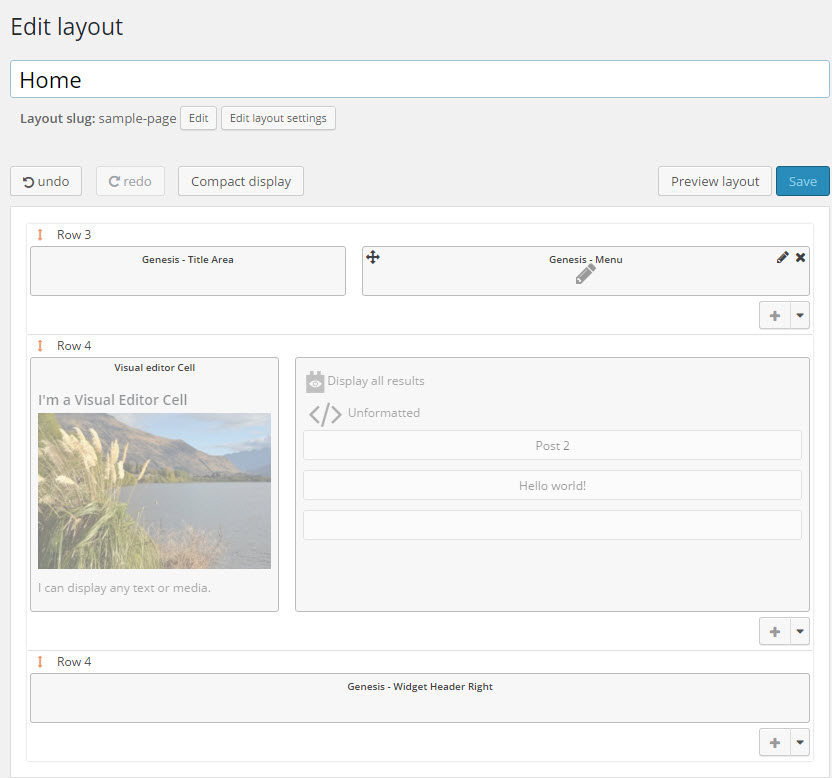Add a cell with the plus button under the Visual editor row
Image resolution: width=832 pixels, height=778 pixels.
click(x=775, y=632)
